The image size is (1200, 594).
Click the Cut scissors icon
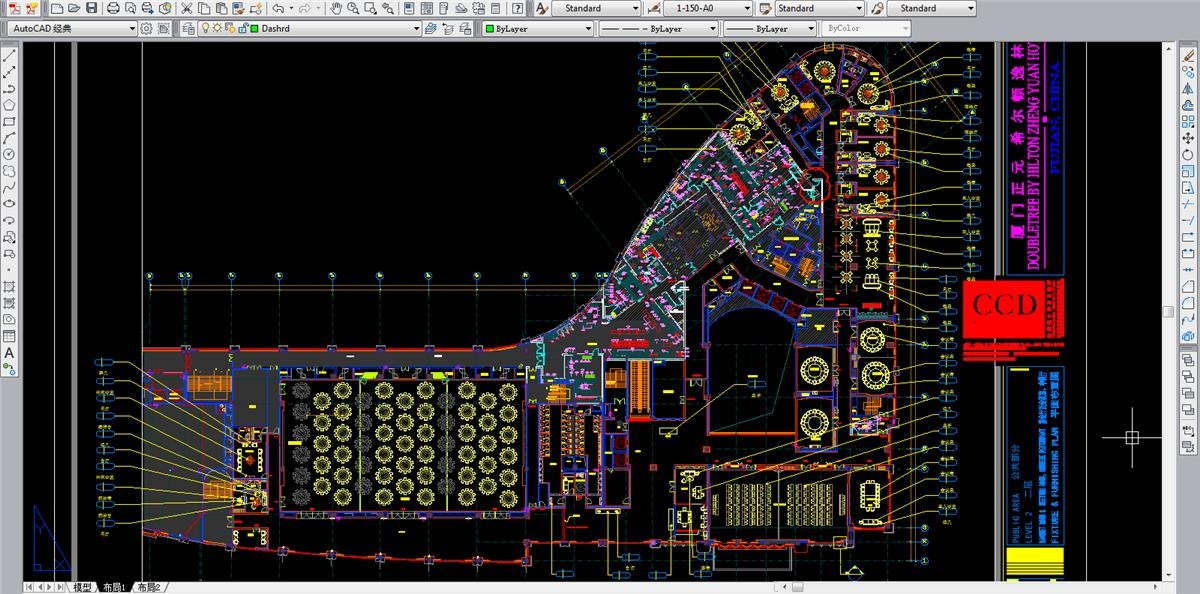pyautogui.click(x=187, y=8)
